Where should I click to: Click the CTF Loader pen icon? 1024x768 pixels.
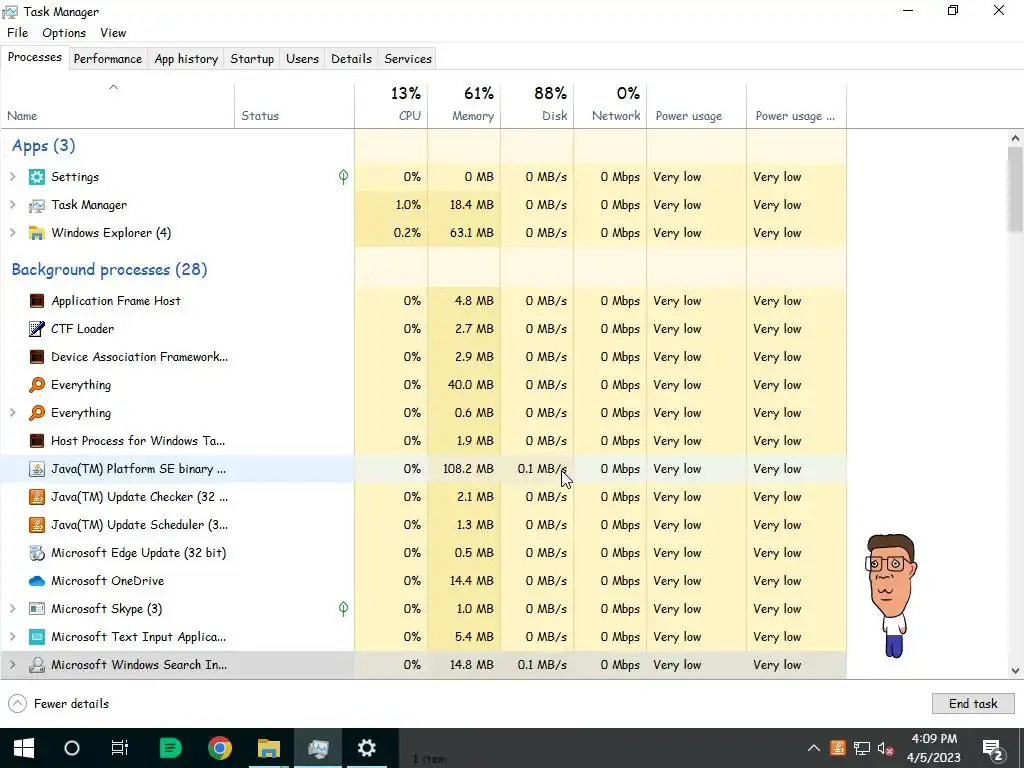37,328
